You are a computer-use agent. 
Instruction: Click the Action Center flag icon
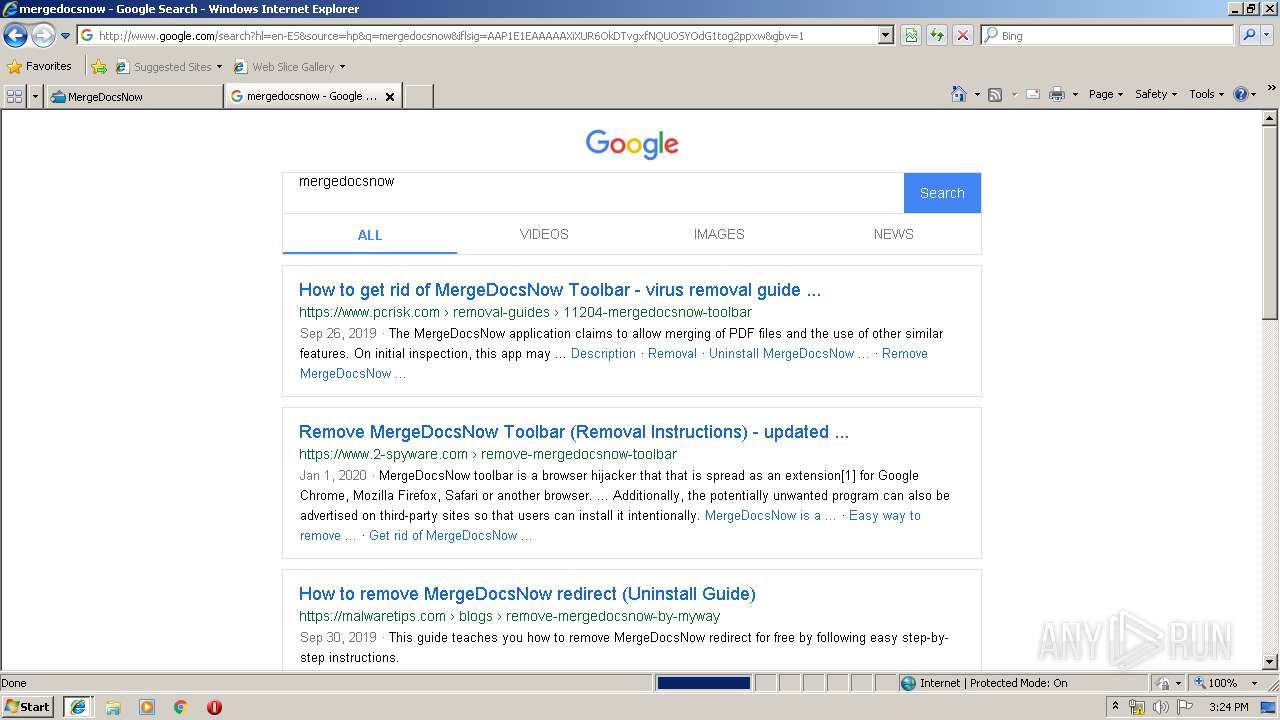coord(1185,707)
